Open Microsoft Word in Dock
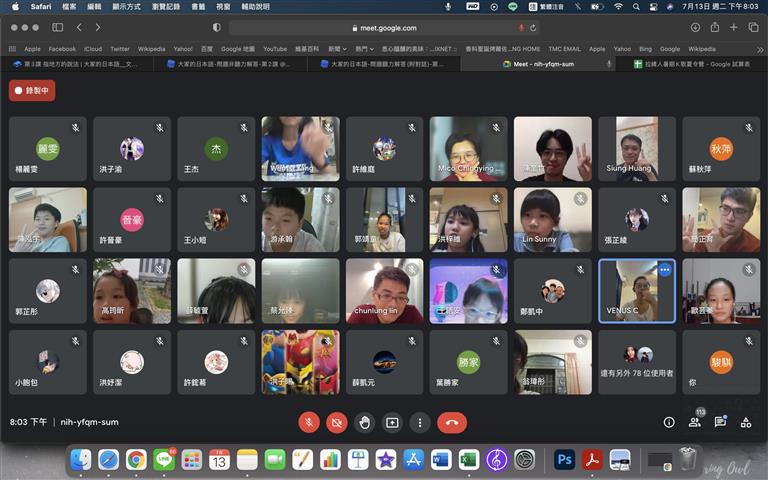Screen dimensions: 768x480 pyautogui.click(x=441, y=460)
